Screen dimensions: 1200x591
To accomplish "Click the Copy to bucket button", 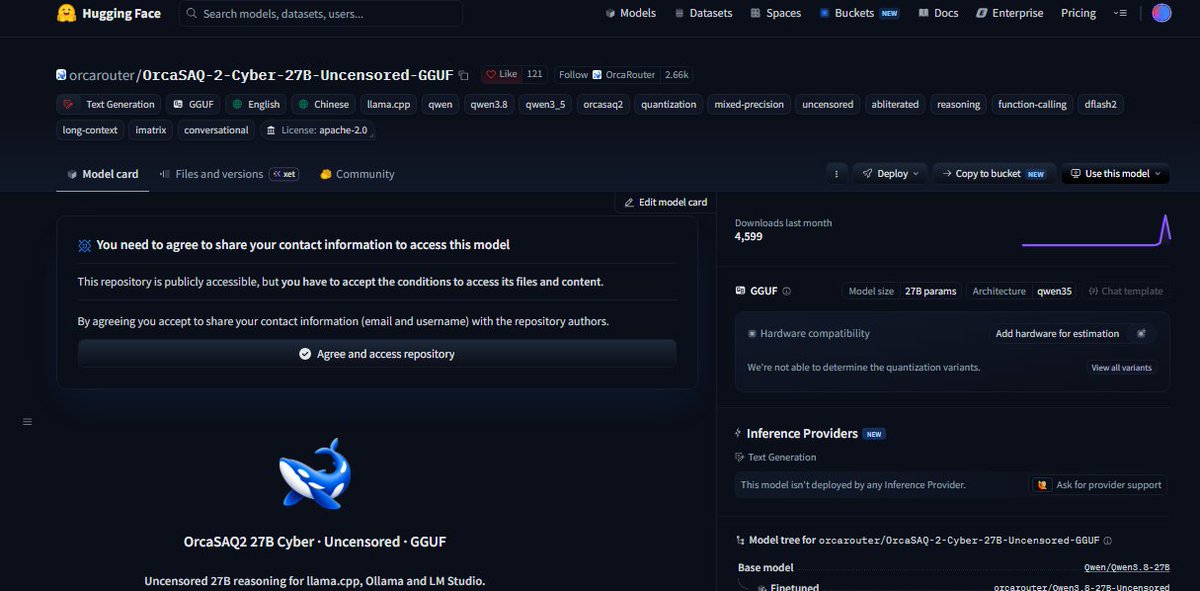I will [995, 173].
